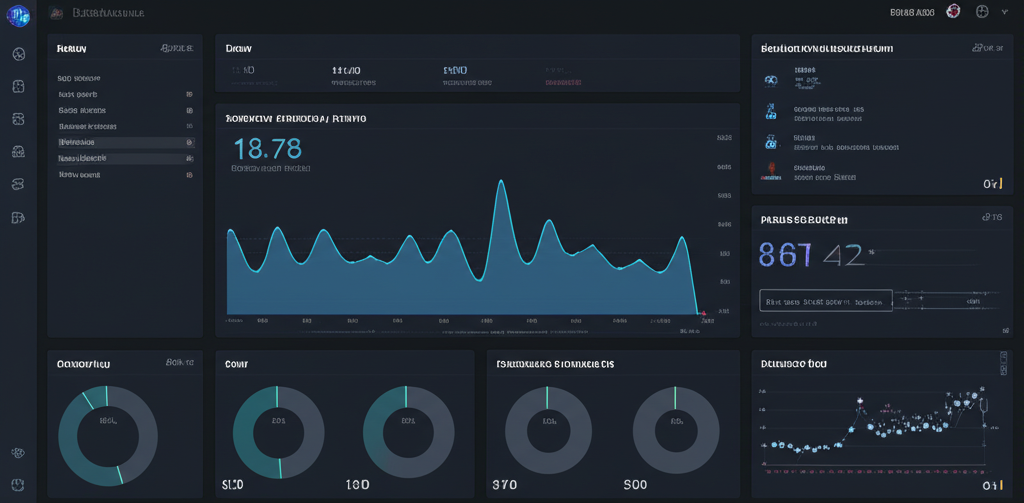Click the blue circular app logo
The width and height of the screenshot is (1024, 503).
coord(18,15)
